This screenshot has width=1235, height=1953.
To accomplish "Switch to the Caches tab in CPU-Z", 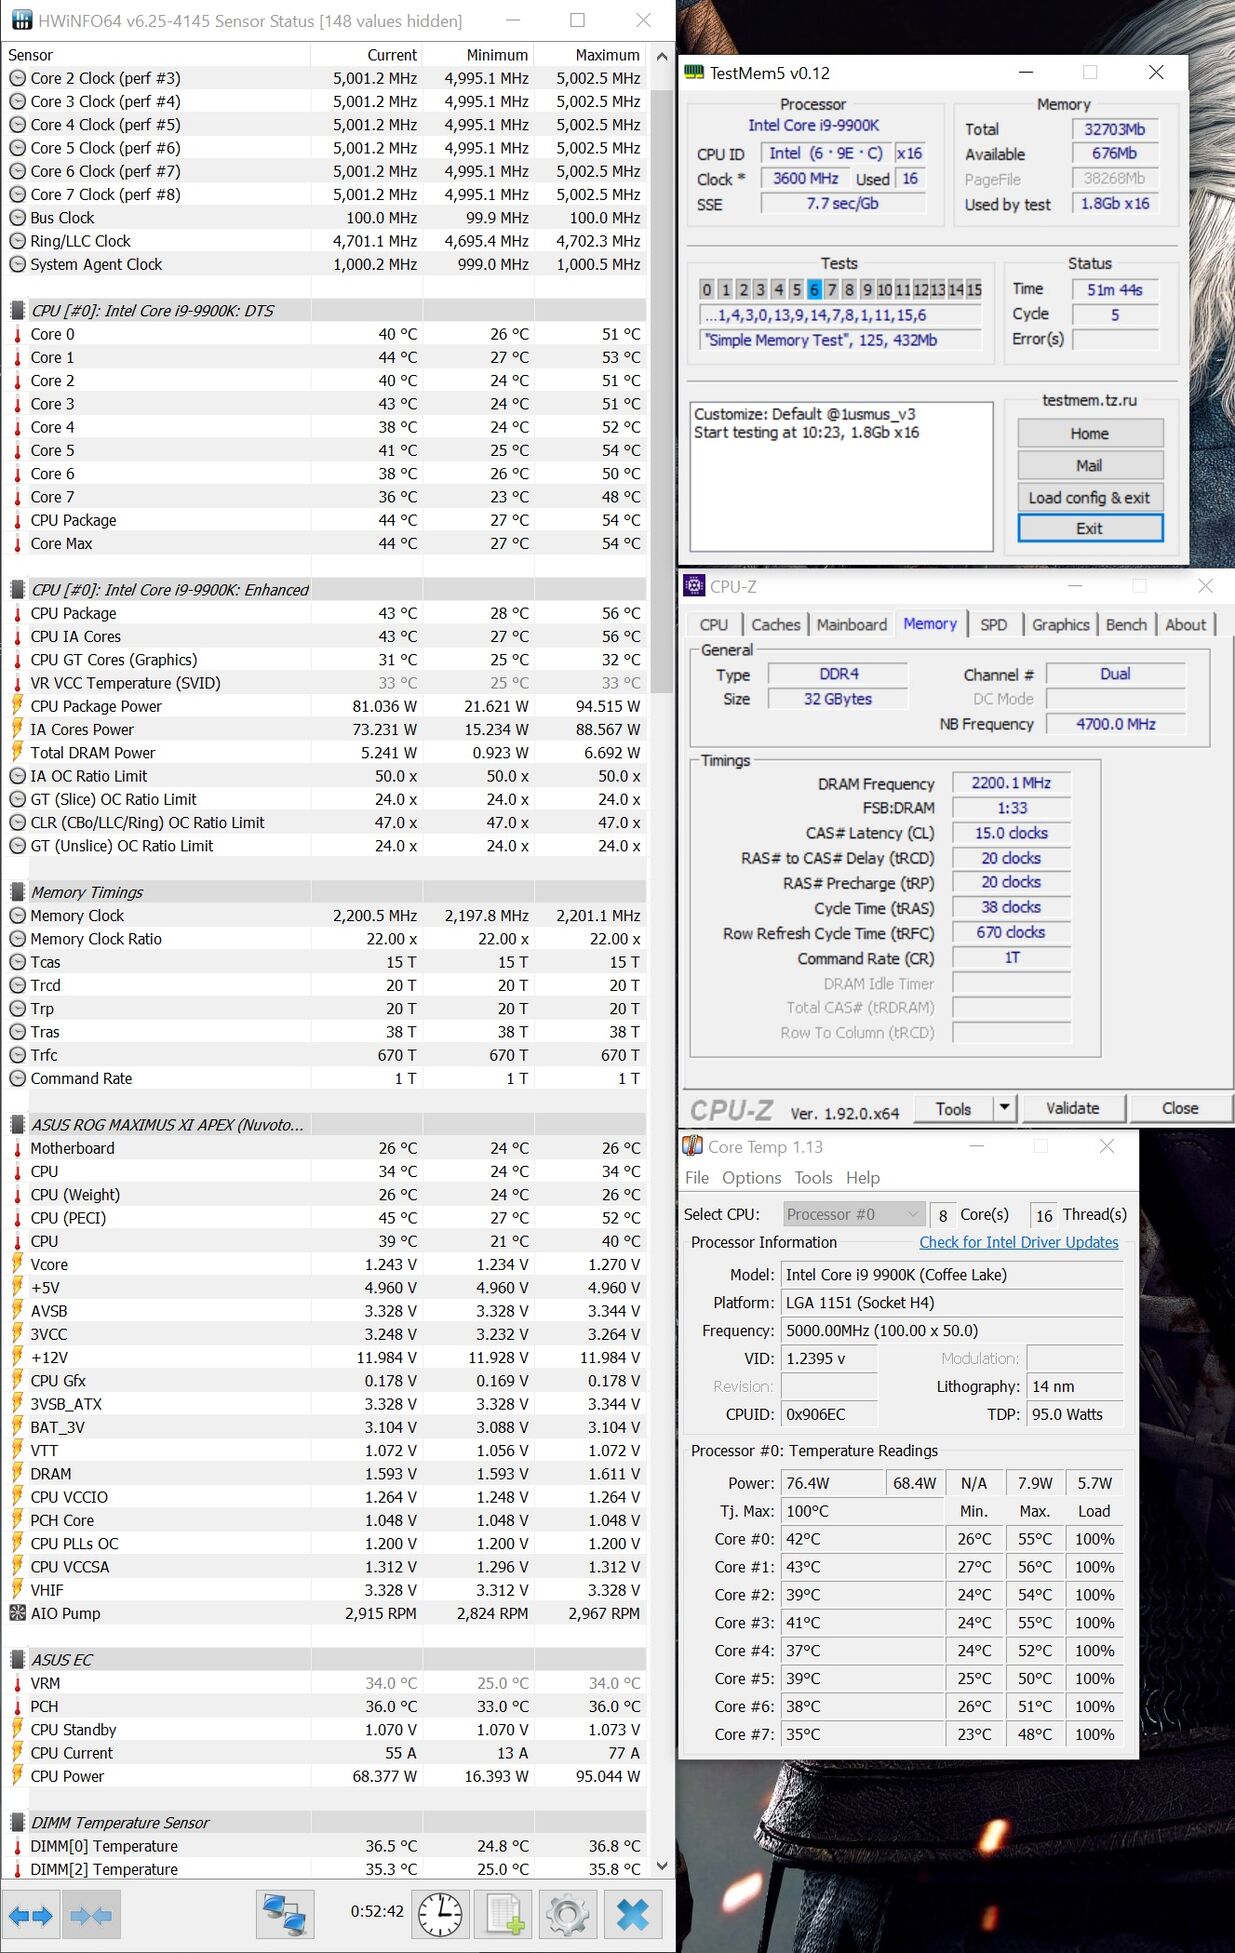I will 776,624.
